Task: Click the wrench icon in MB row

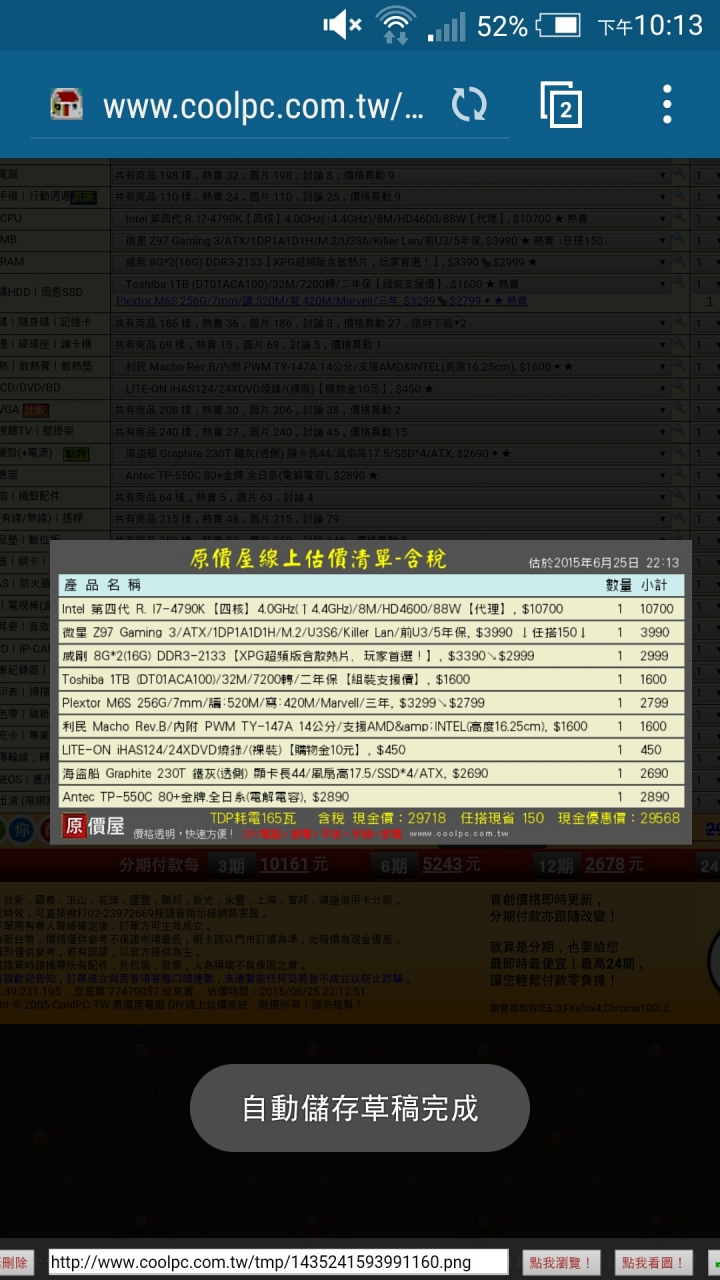Action: (x=680, y=240)
